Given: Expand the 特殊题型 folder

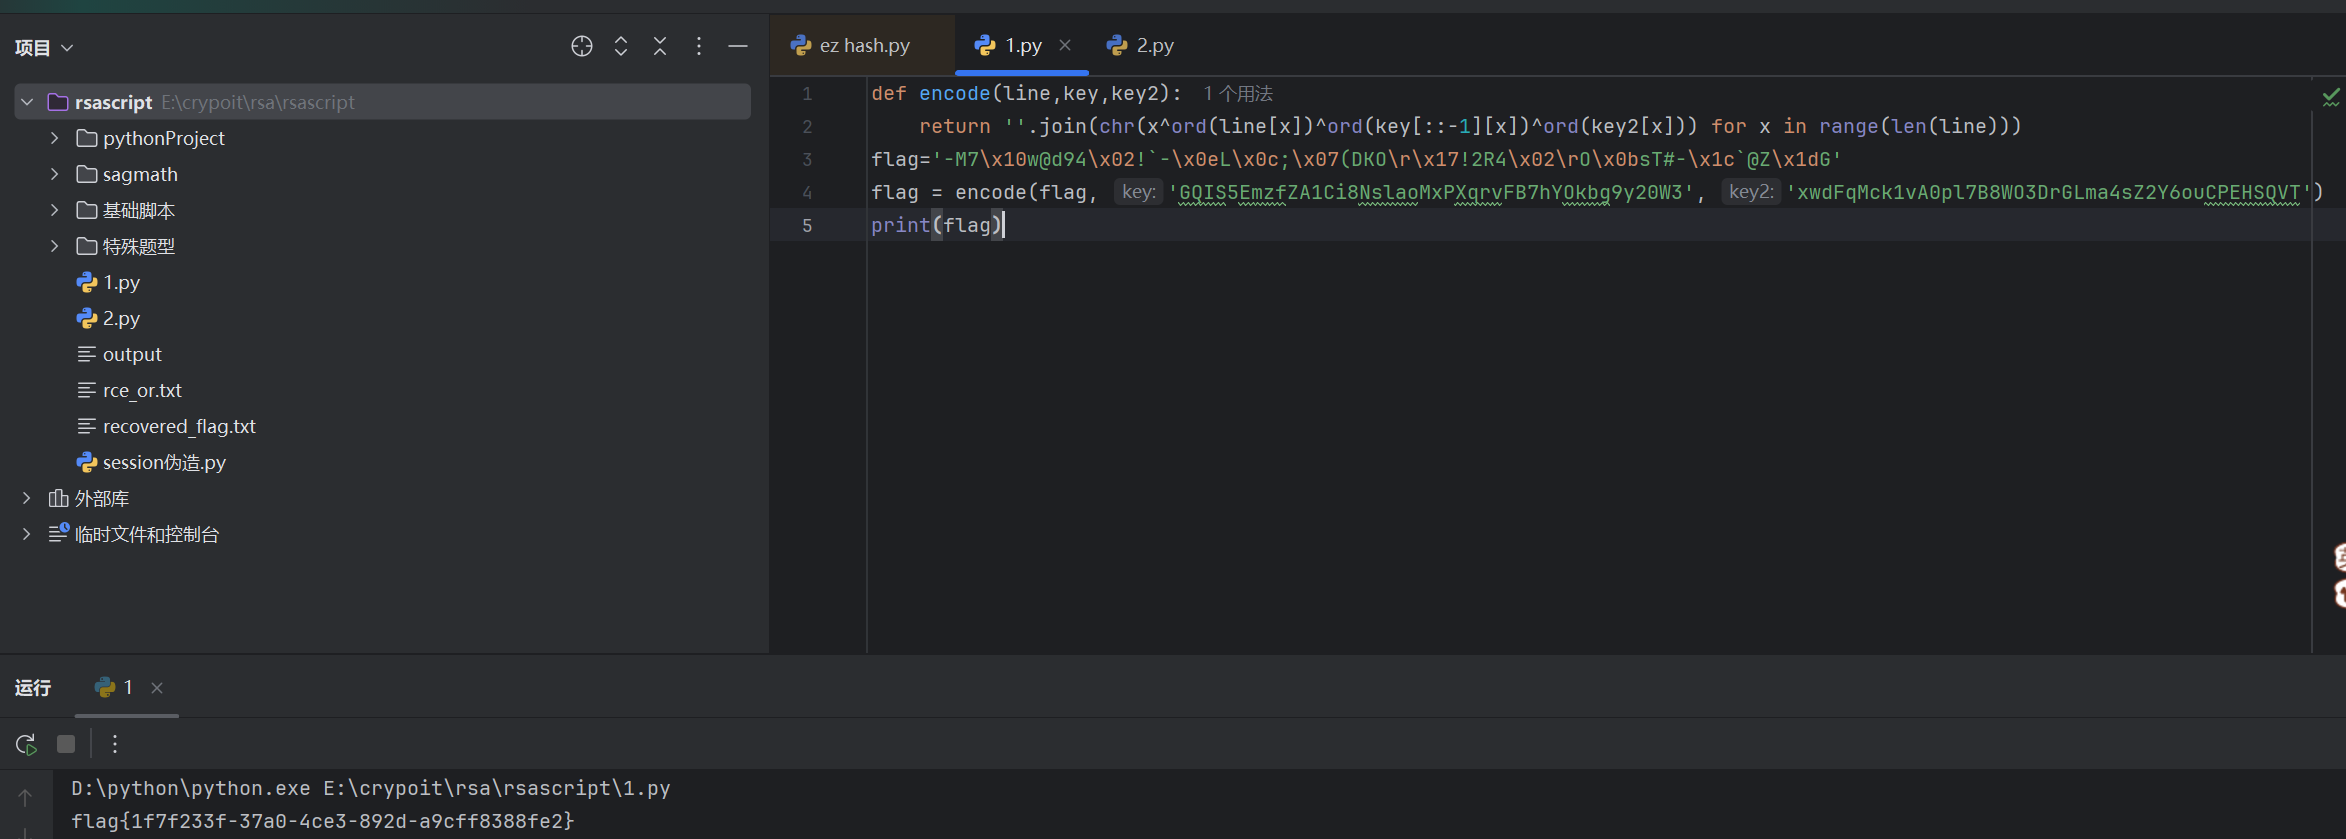Looking at the screenshot, I should (x=55, y=246).
